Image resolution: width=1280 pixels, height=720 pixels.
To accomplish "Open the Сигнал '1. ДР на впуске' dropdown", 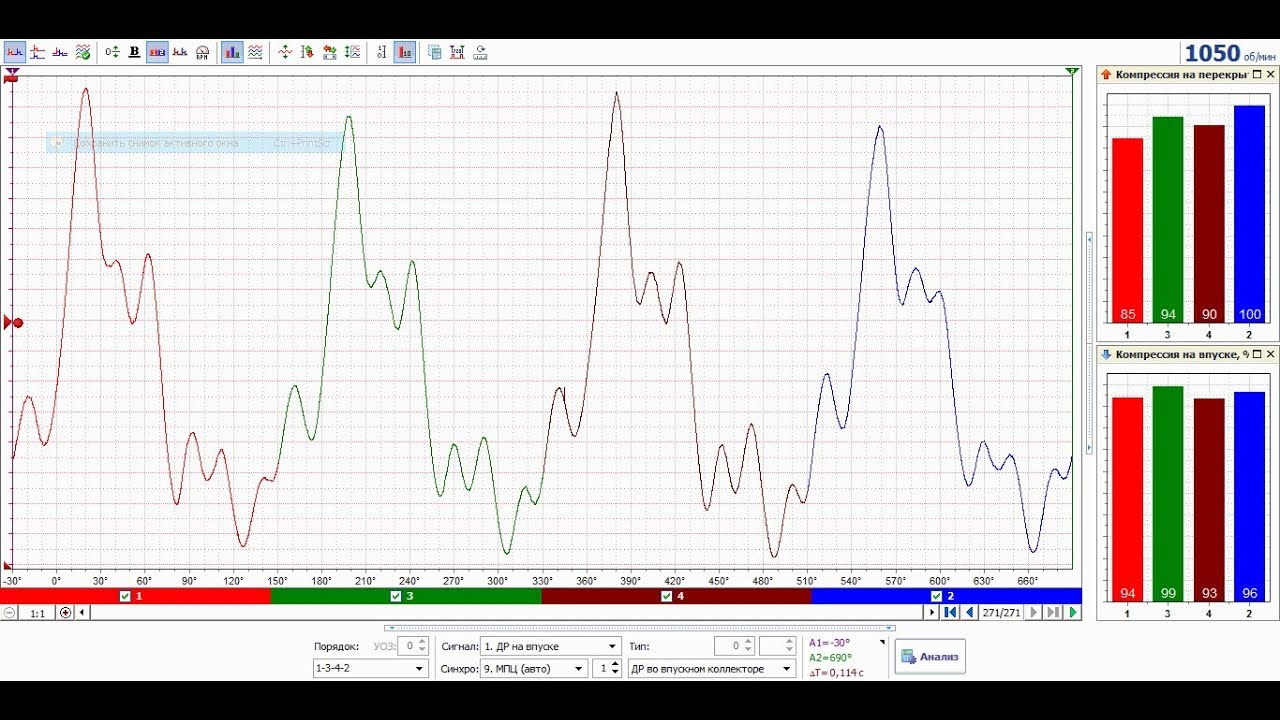I will (550, 647).
